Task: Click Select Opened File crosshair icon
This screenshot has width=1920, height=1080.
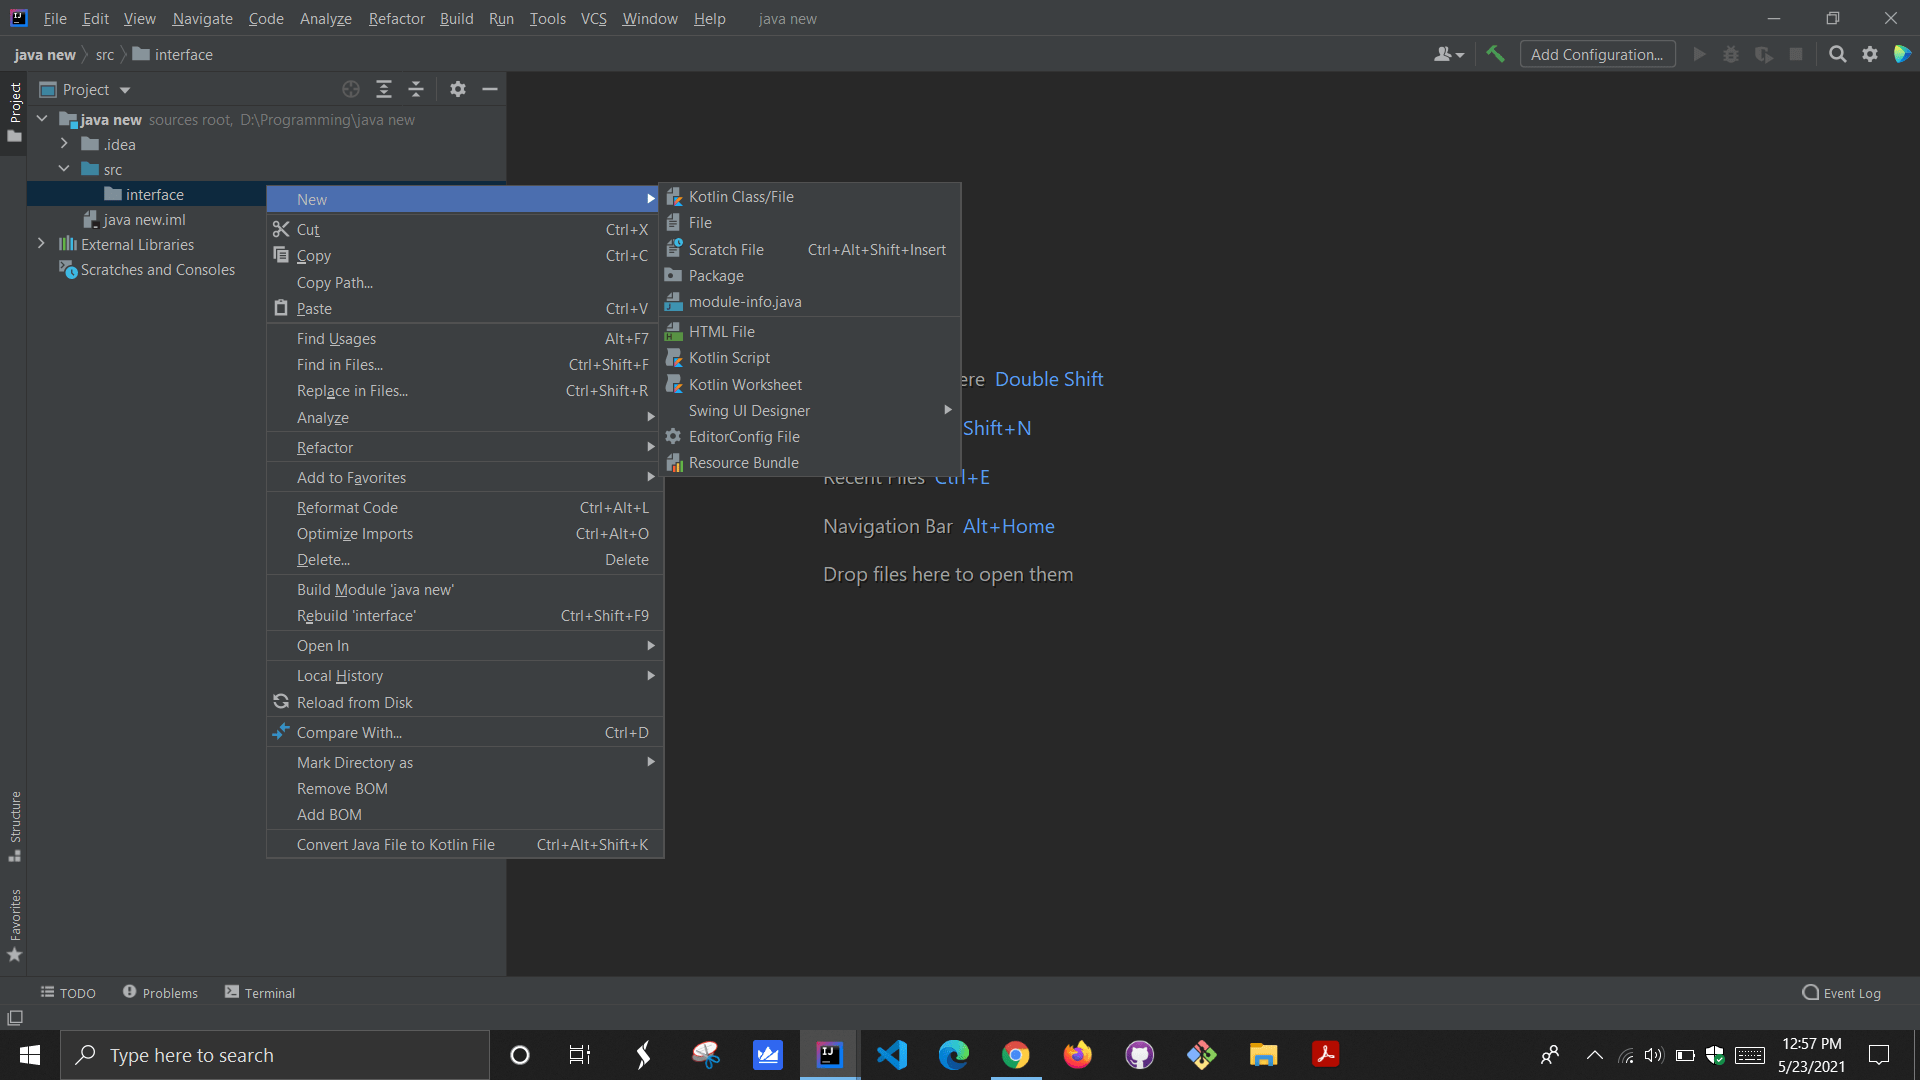Action: [x=351, y=89]
